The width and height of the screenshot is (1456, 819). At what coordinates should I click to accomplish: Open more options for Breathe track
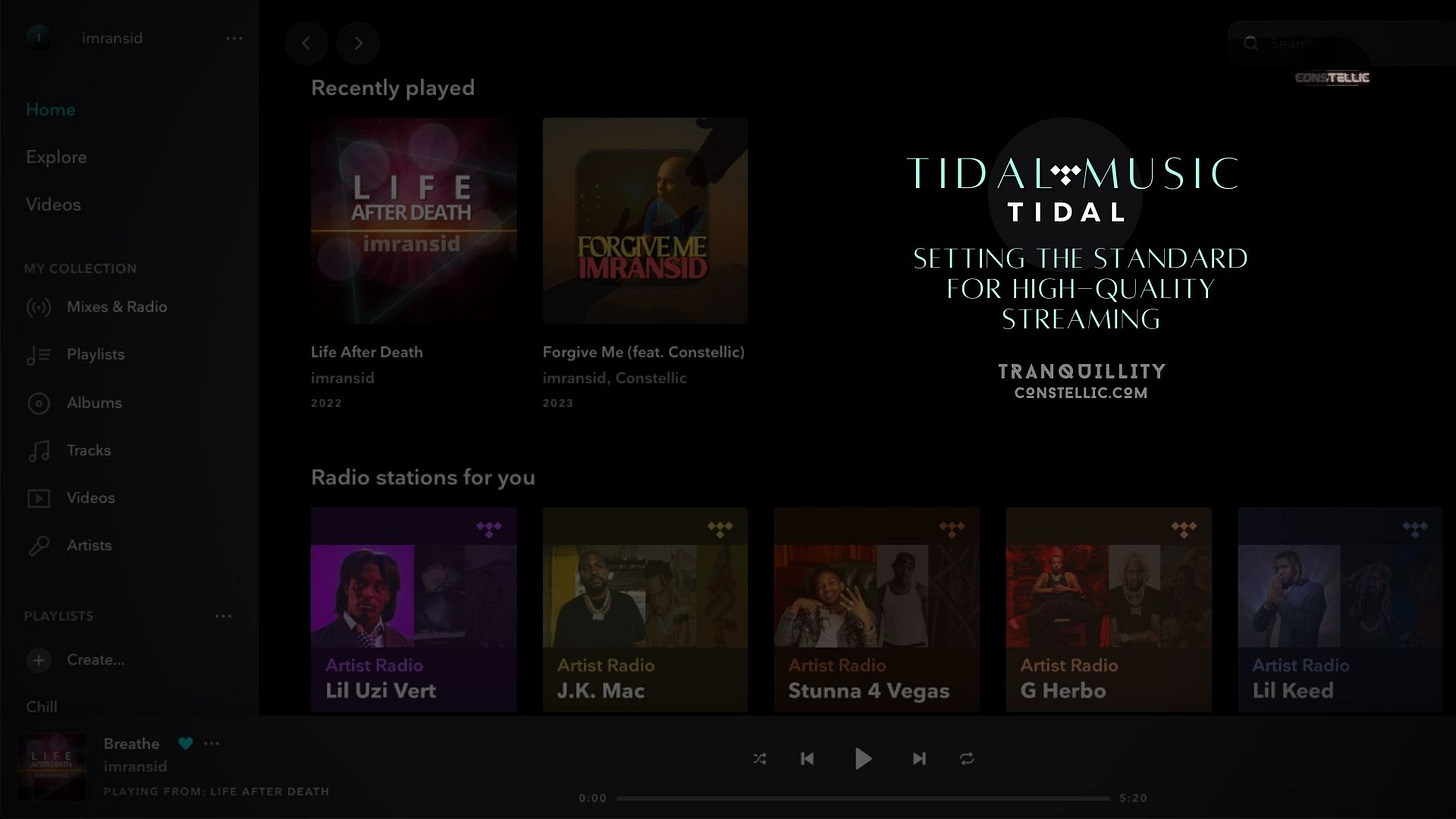(x=211, y=743)
